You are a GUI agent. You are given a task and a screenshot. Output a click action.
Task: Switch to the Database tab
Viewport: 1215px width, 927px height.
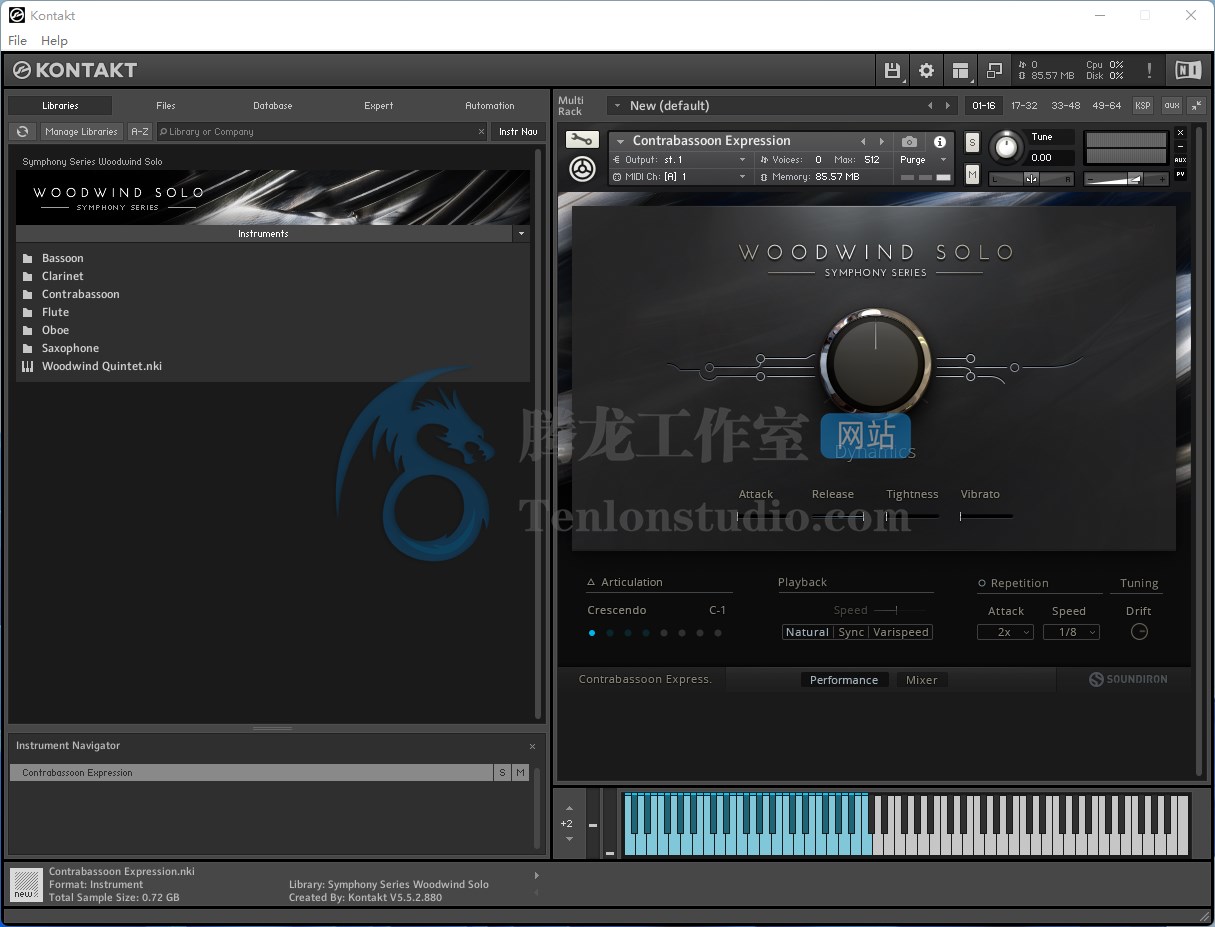coord(273,105)
